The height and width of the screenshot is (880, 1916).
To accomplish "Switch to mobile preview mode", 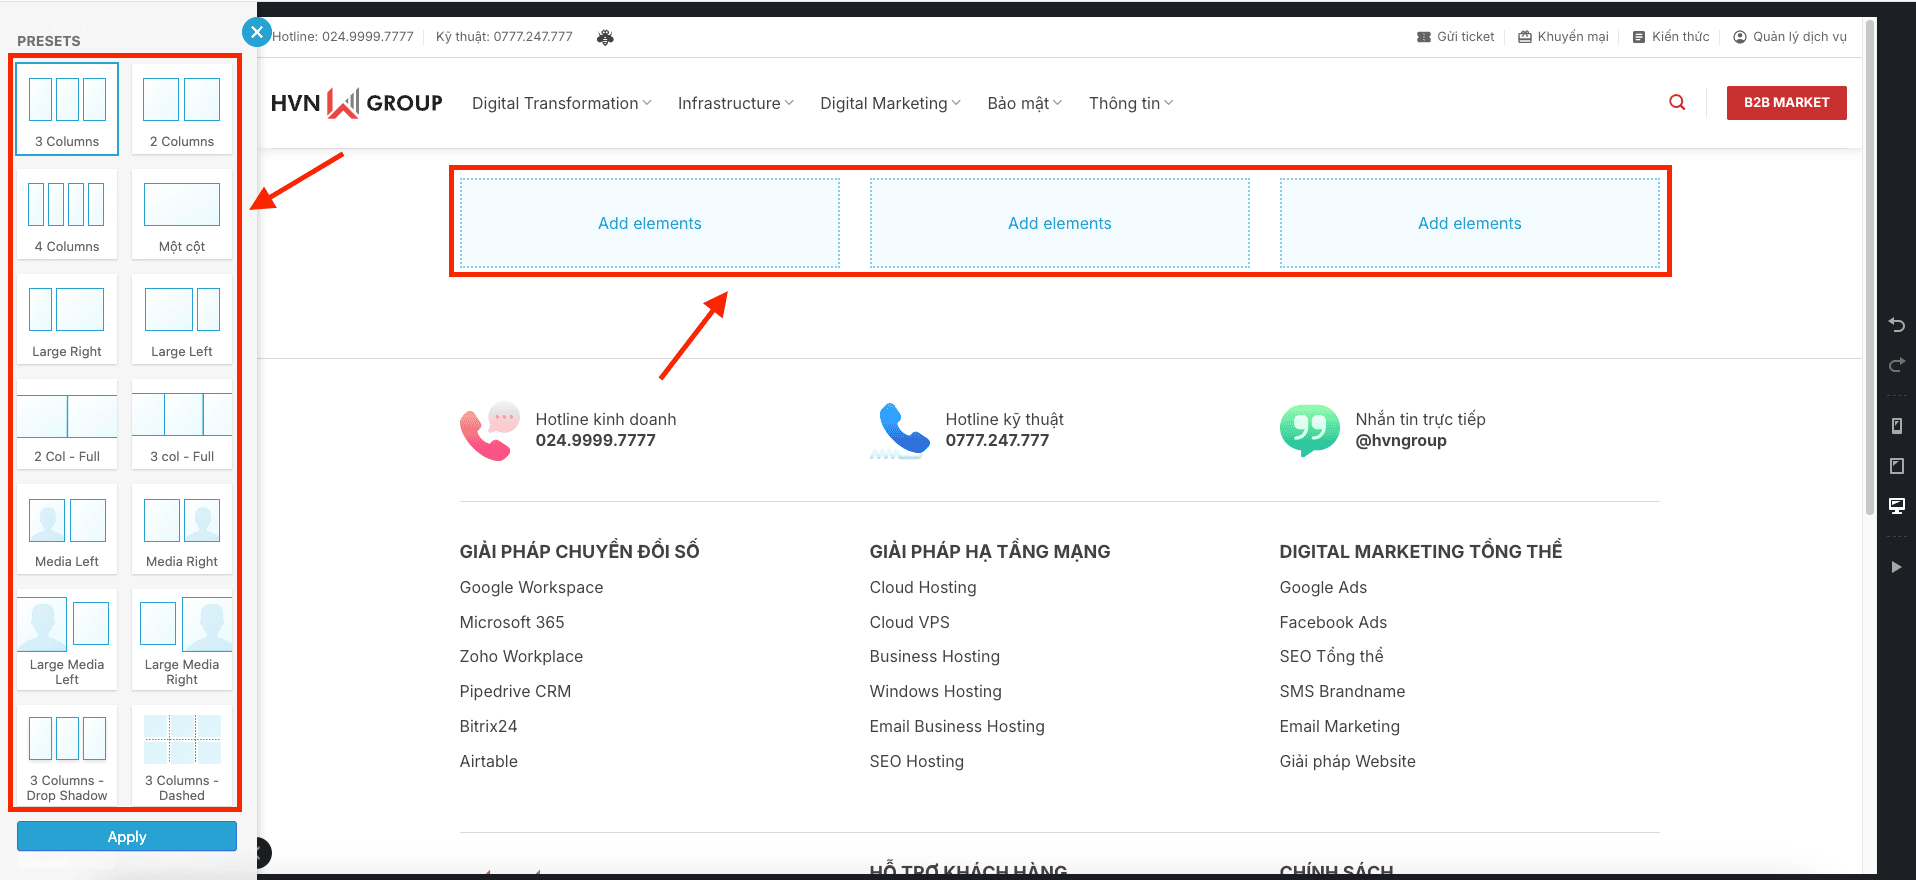I will pos(1896,426).
